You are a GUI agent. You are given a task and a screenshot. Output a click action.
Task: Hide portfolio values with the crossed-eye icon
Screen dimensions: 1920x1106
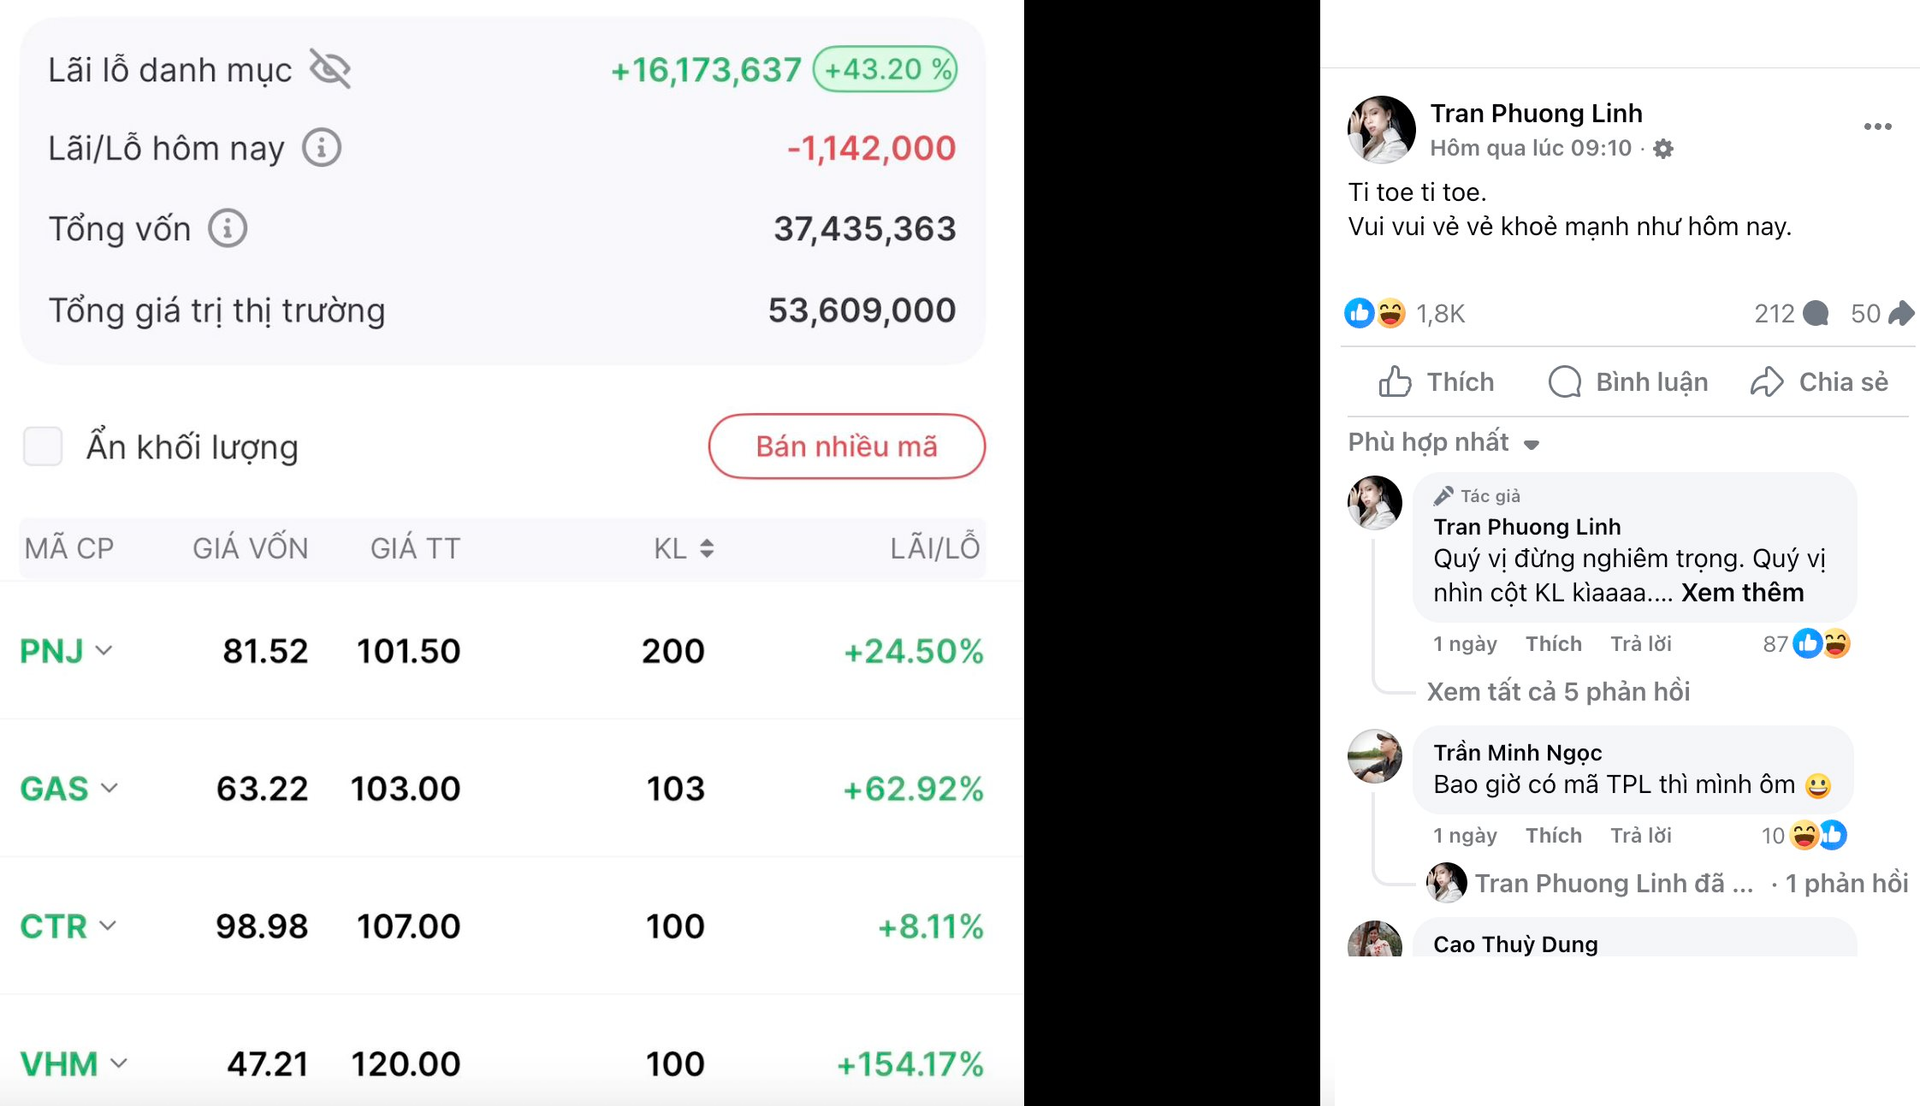331,68
